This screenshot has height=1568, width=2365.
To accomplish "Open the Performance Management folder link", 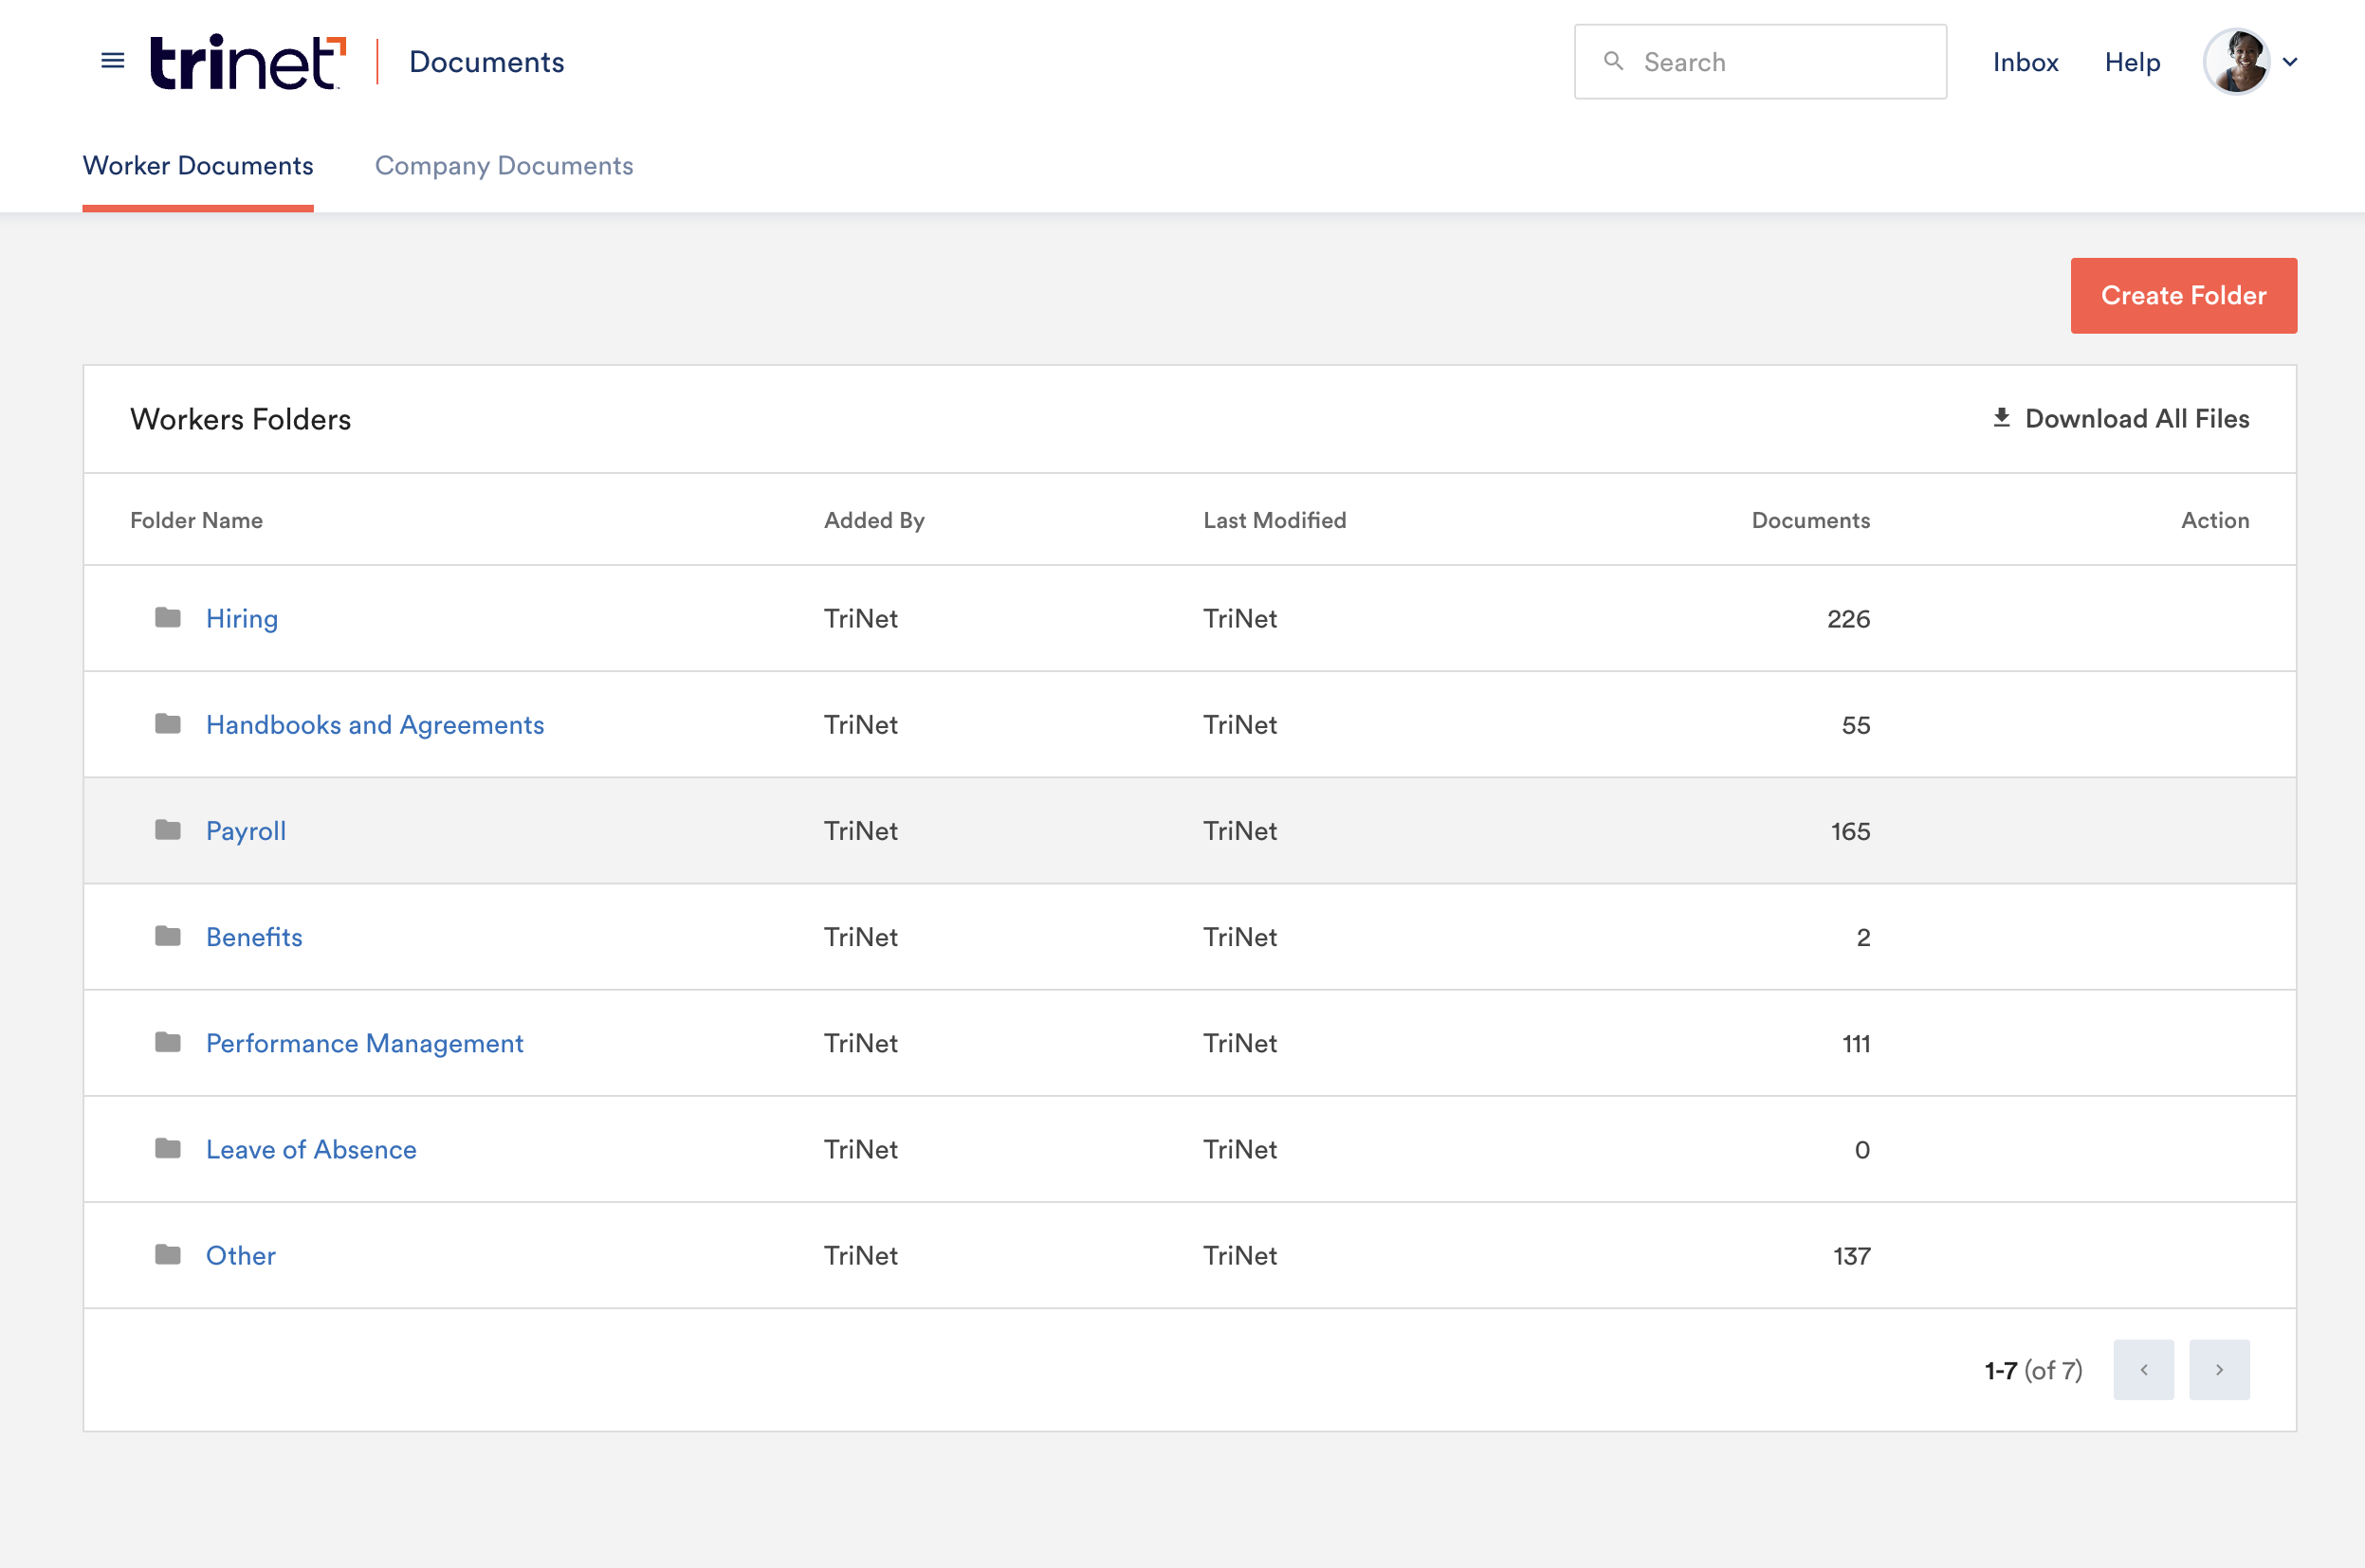I will pyautogui.click(x=364, y=1043).
